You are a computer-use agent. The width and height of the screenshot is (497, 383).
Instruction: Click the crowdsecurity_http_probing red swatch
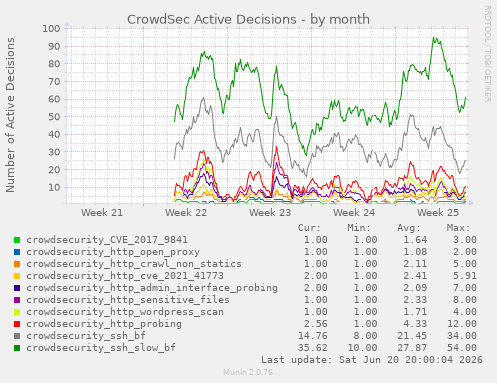pos(17,324)
